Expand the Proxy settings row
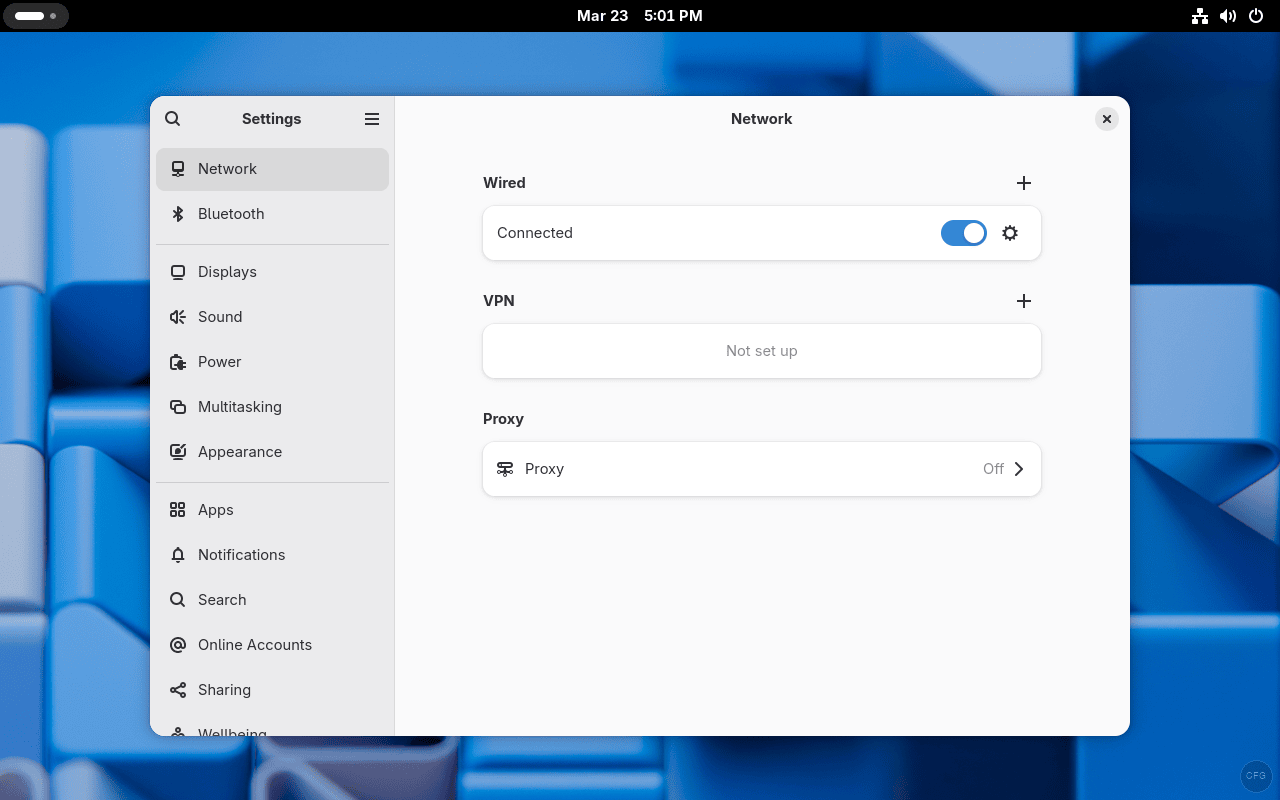The image size is (1280, 800). click(761, 468)
